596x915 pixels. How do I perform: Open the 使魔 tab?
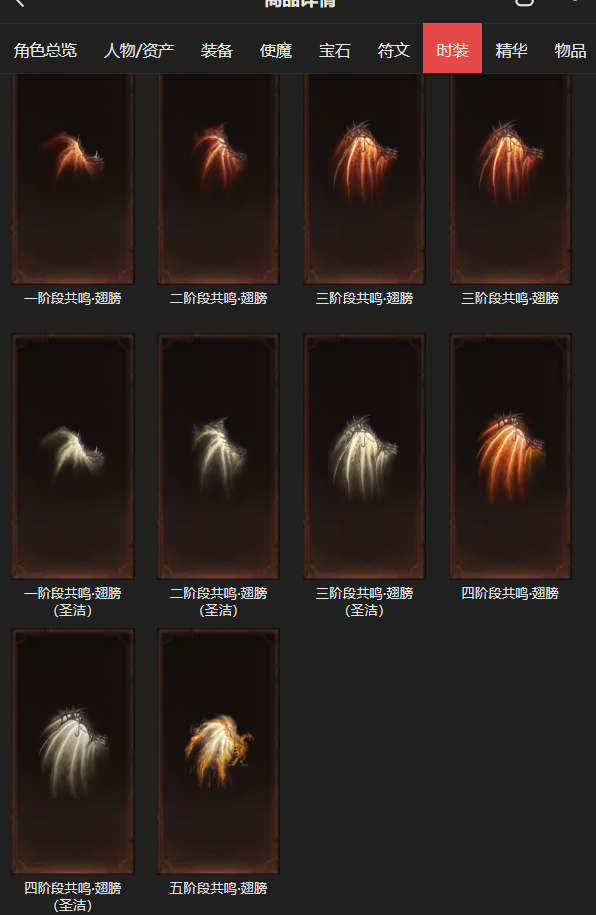tap(276, 50)
